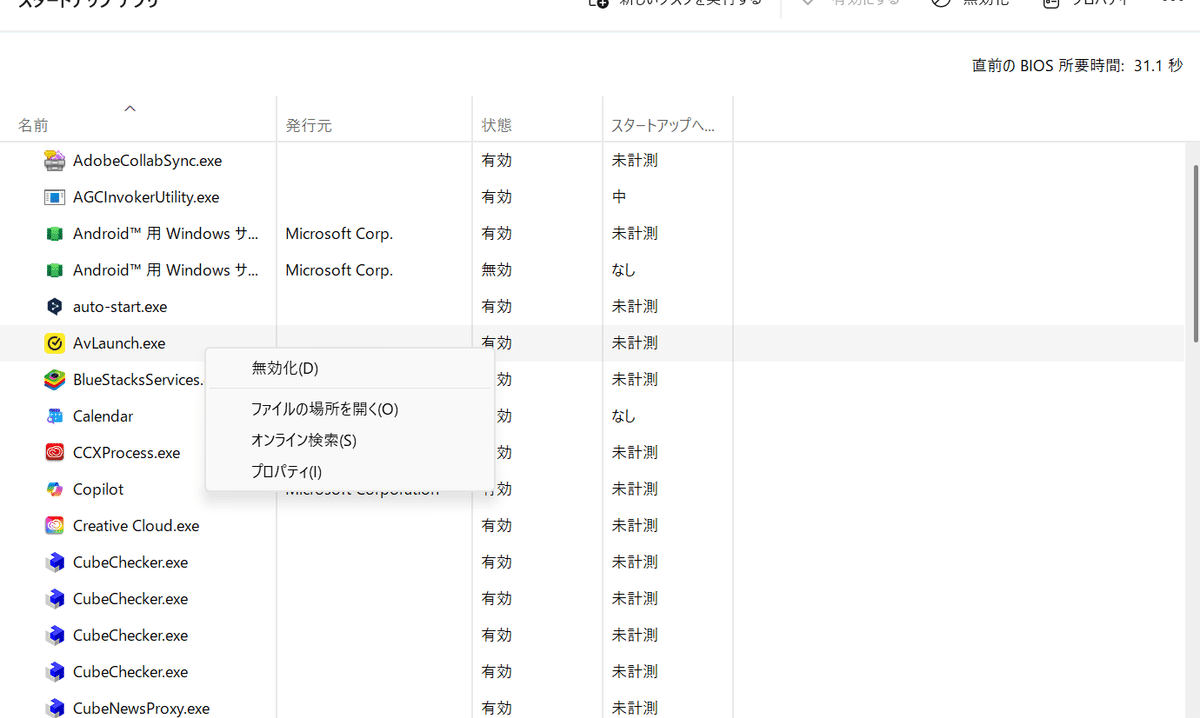
Task: Click the CubeNewsProxy.exe app icon
Action: pos(54,707)
